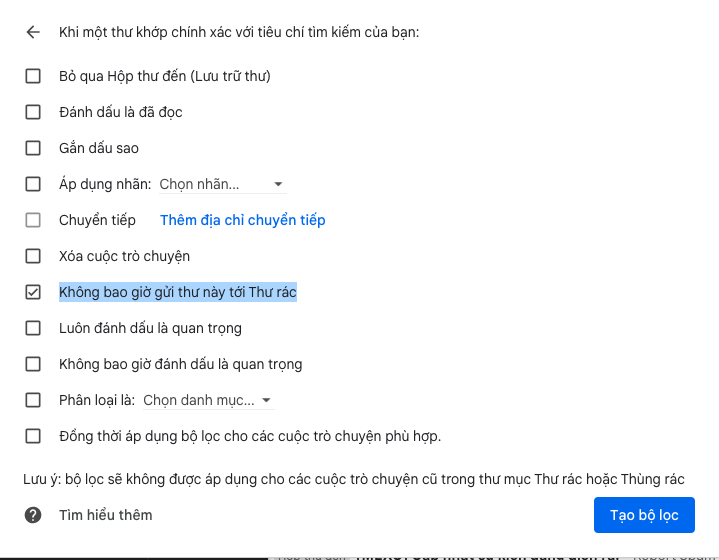Tick the 'Gắn dấu sao' checkbox
This screenshot has width=719, height=560.
point(33,148)
